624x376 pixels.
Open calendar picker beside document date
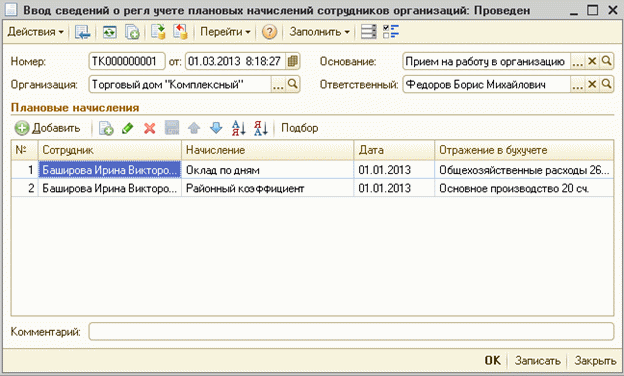pyautogui.click(x=293, y=61)
